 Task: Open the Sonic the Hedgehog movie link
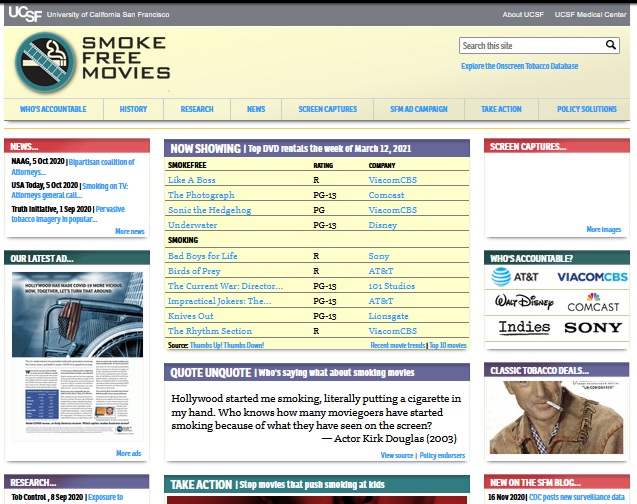(x=208, y=210)
